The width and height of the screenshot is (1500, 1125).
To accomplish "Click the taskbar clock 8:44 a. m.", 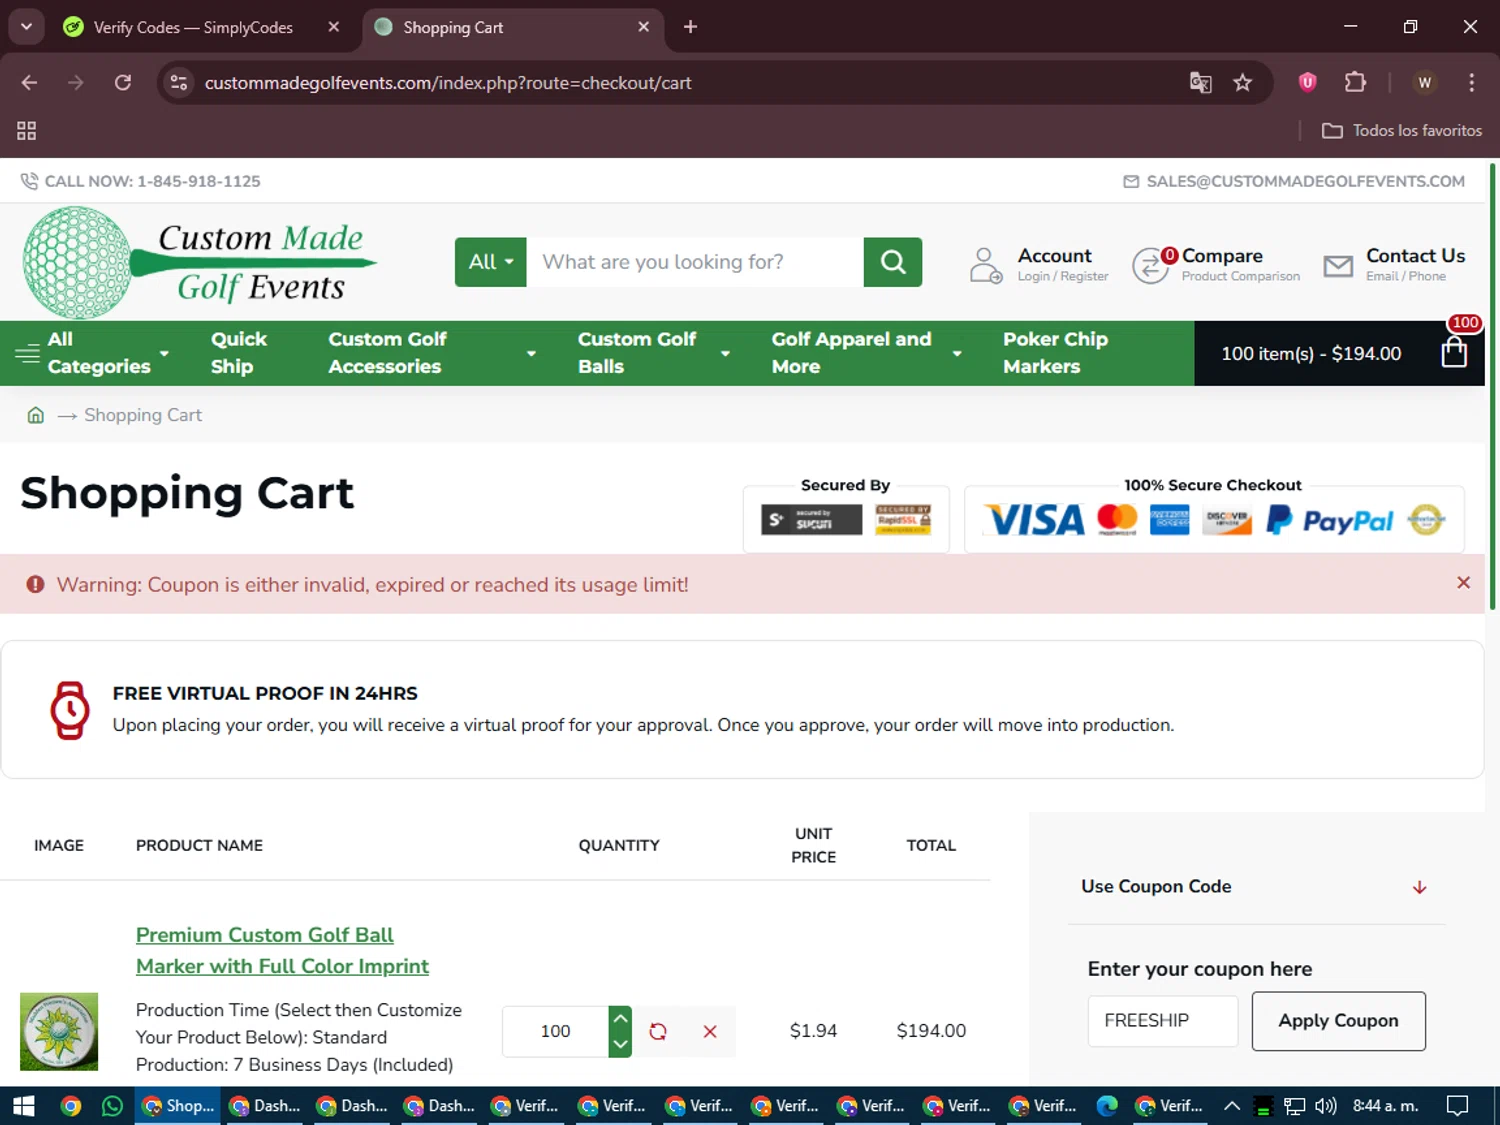I will pyautogui.click(x=1385, y=1106).
